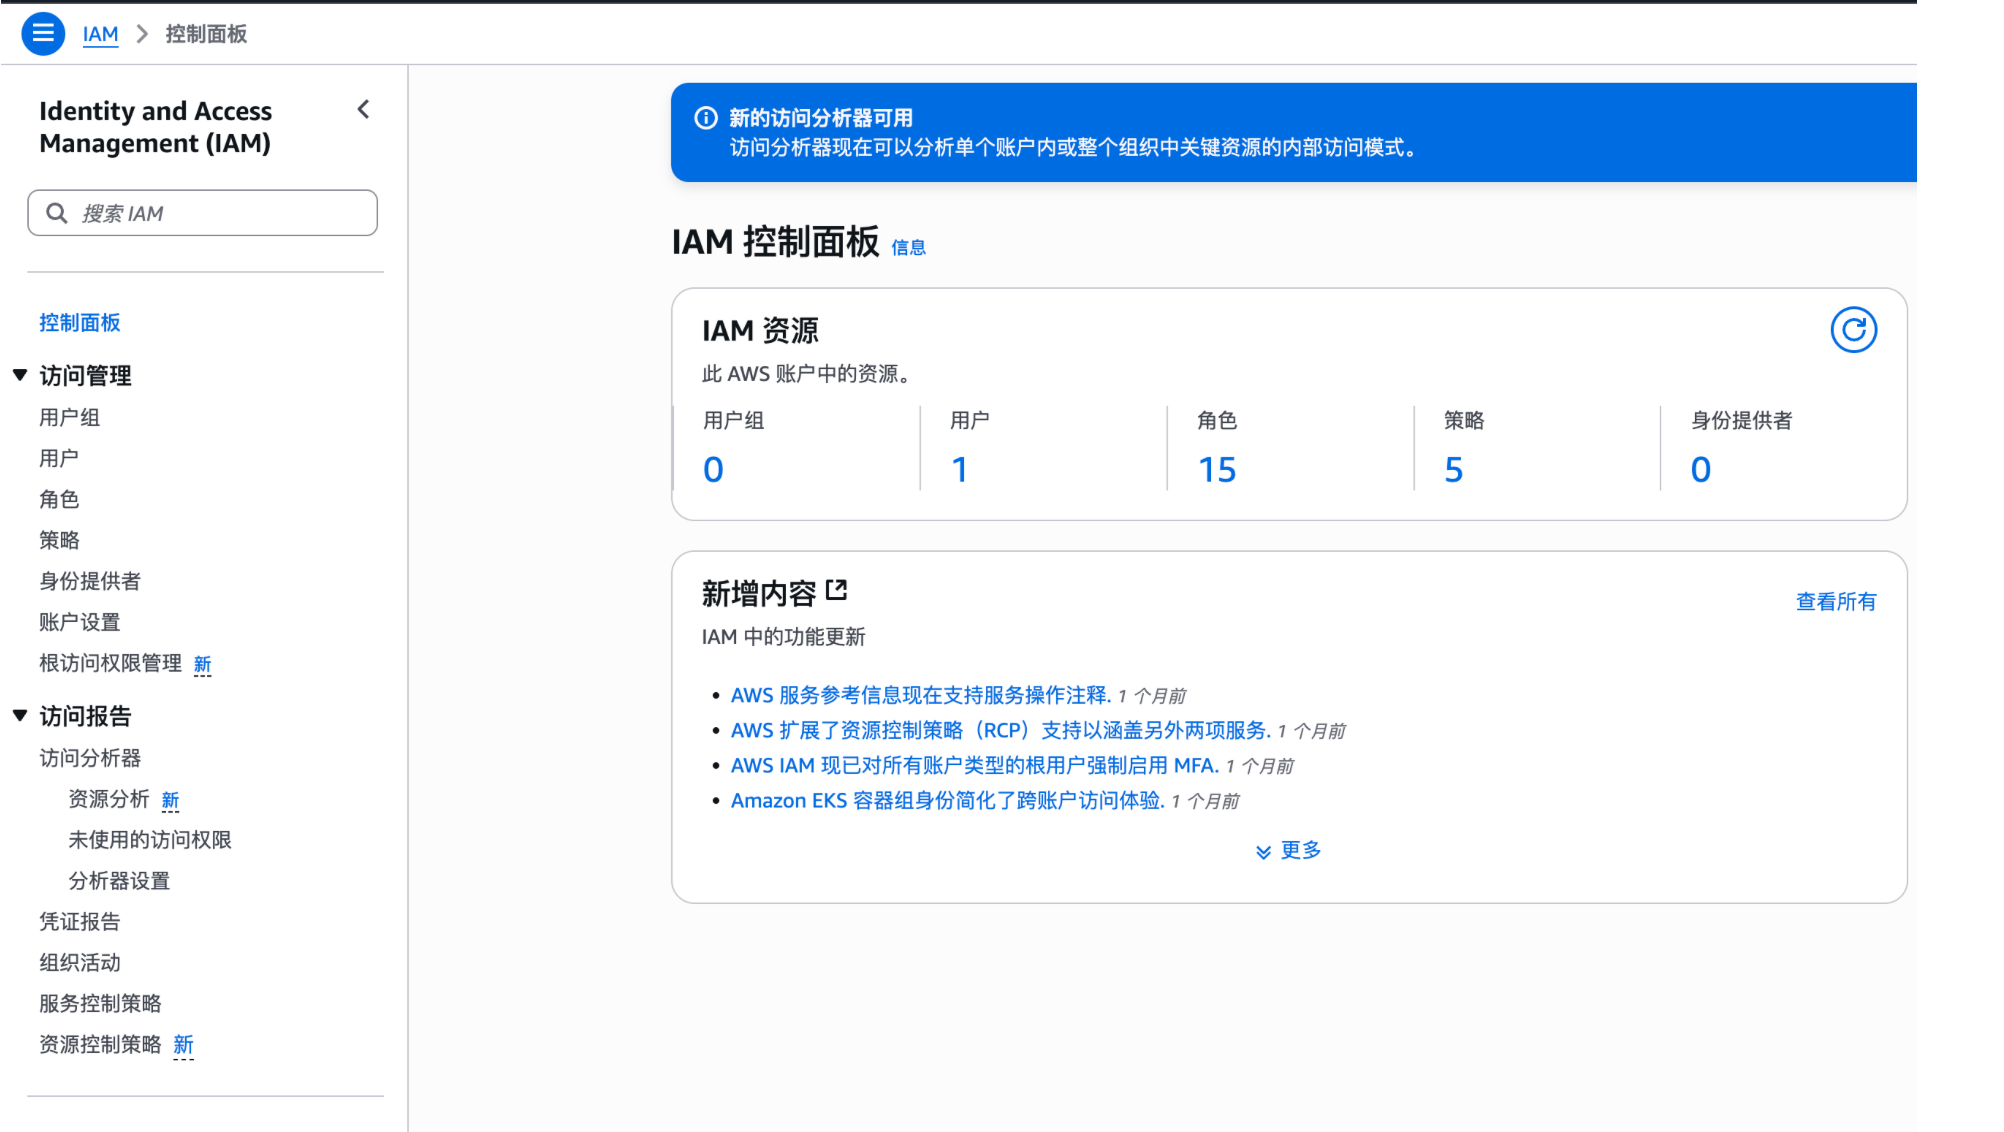
Task: Collapse the 访问报告 section triangle
Action: (20, 716)
